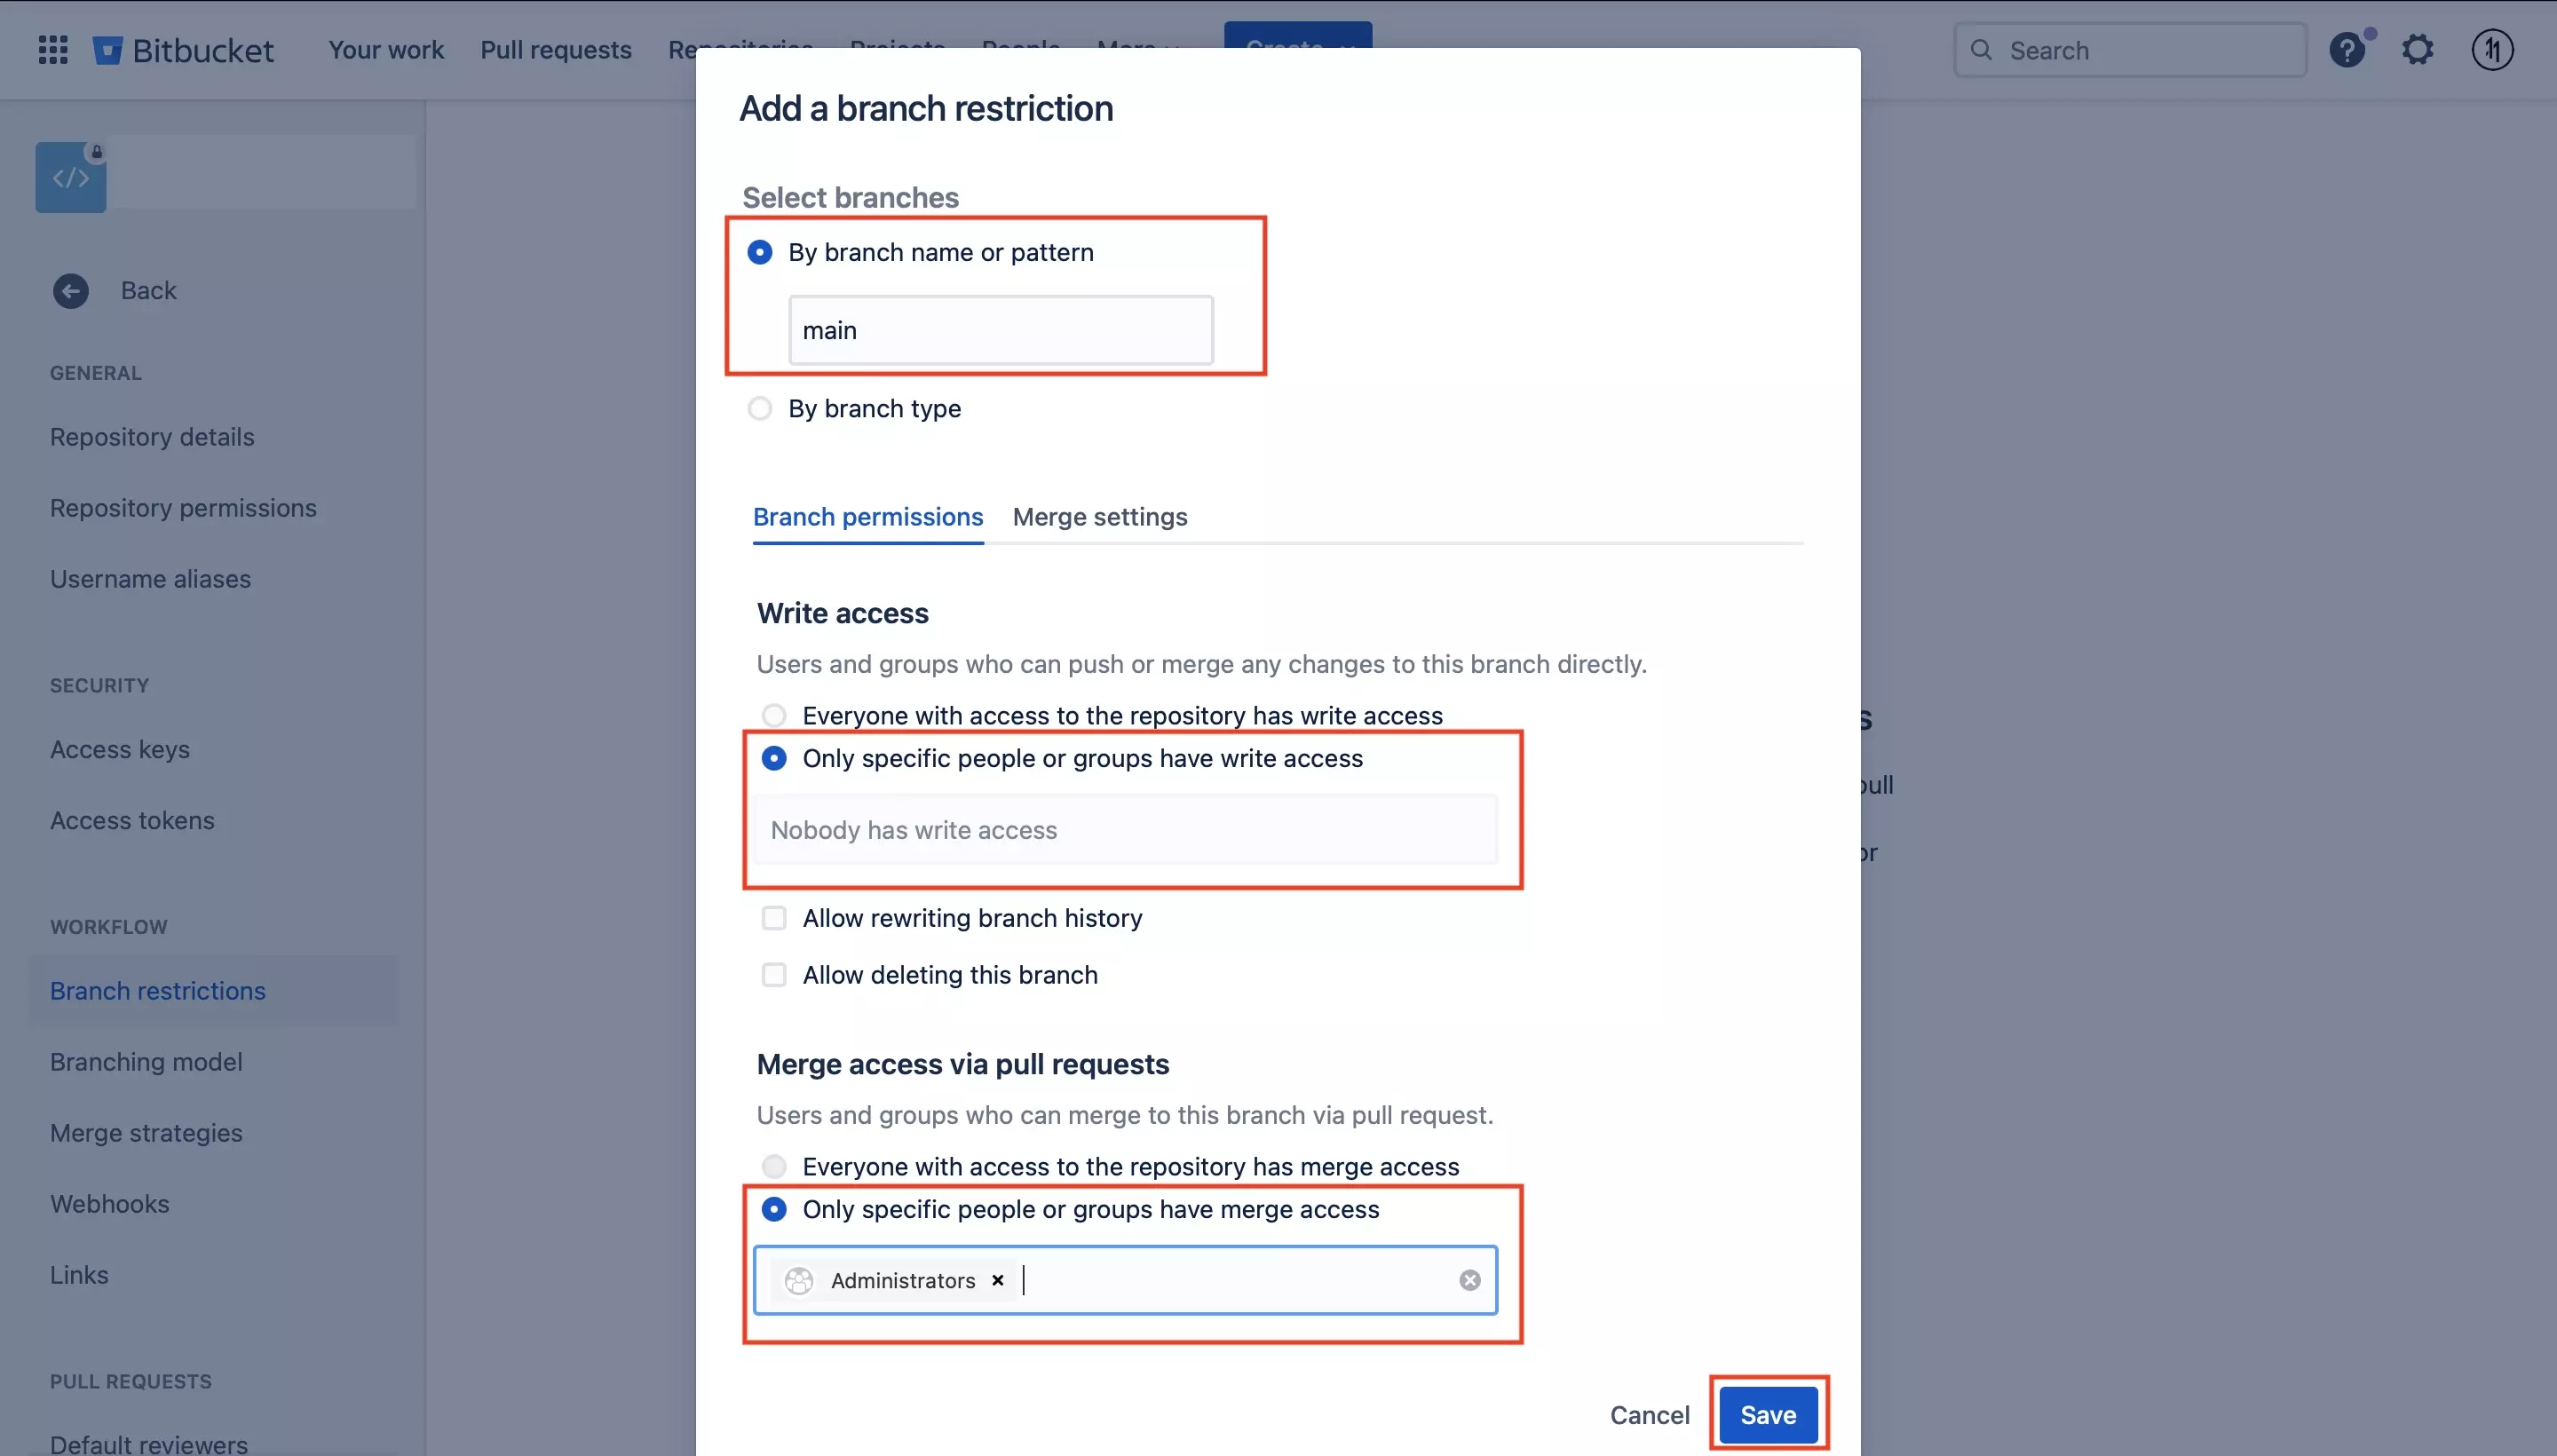Viewport: 2557px width, 1456px height.
Task: Click the apps grid icon
Action: click(x=49, y=49)
